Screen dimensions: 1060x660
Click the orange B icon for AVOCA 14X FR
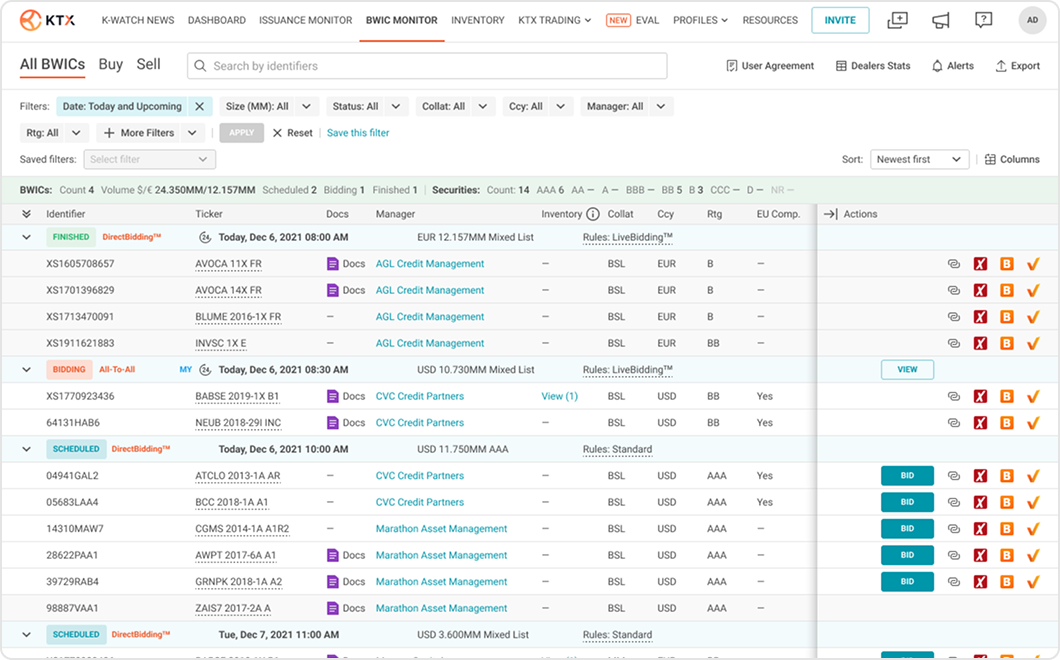click(x=1007, y=291)
